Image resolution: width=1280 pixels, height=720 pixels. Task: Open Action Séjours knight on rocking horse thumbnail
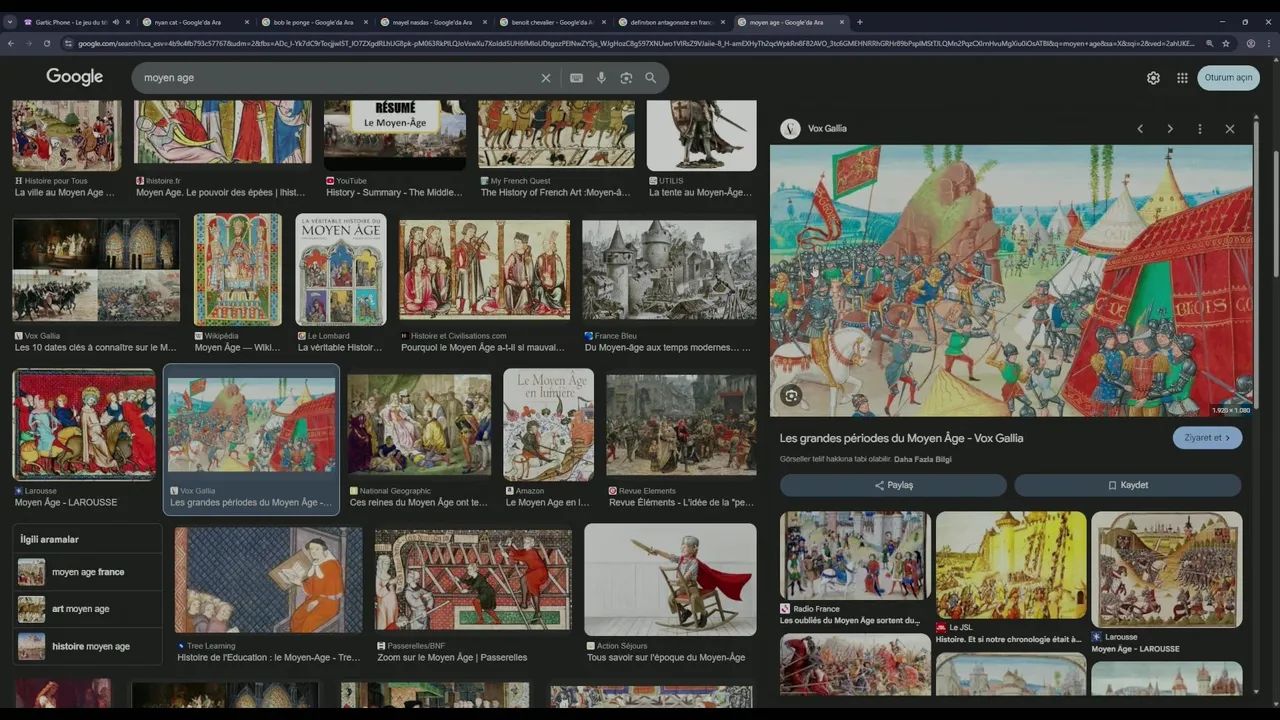pyautogui.click(x=670, y=579)
